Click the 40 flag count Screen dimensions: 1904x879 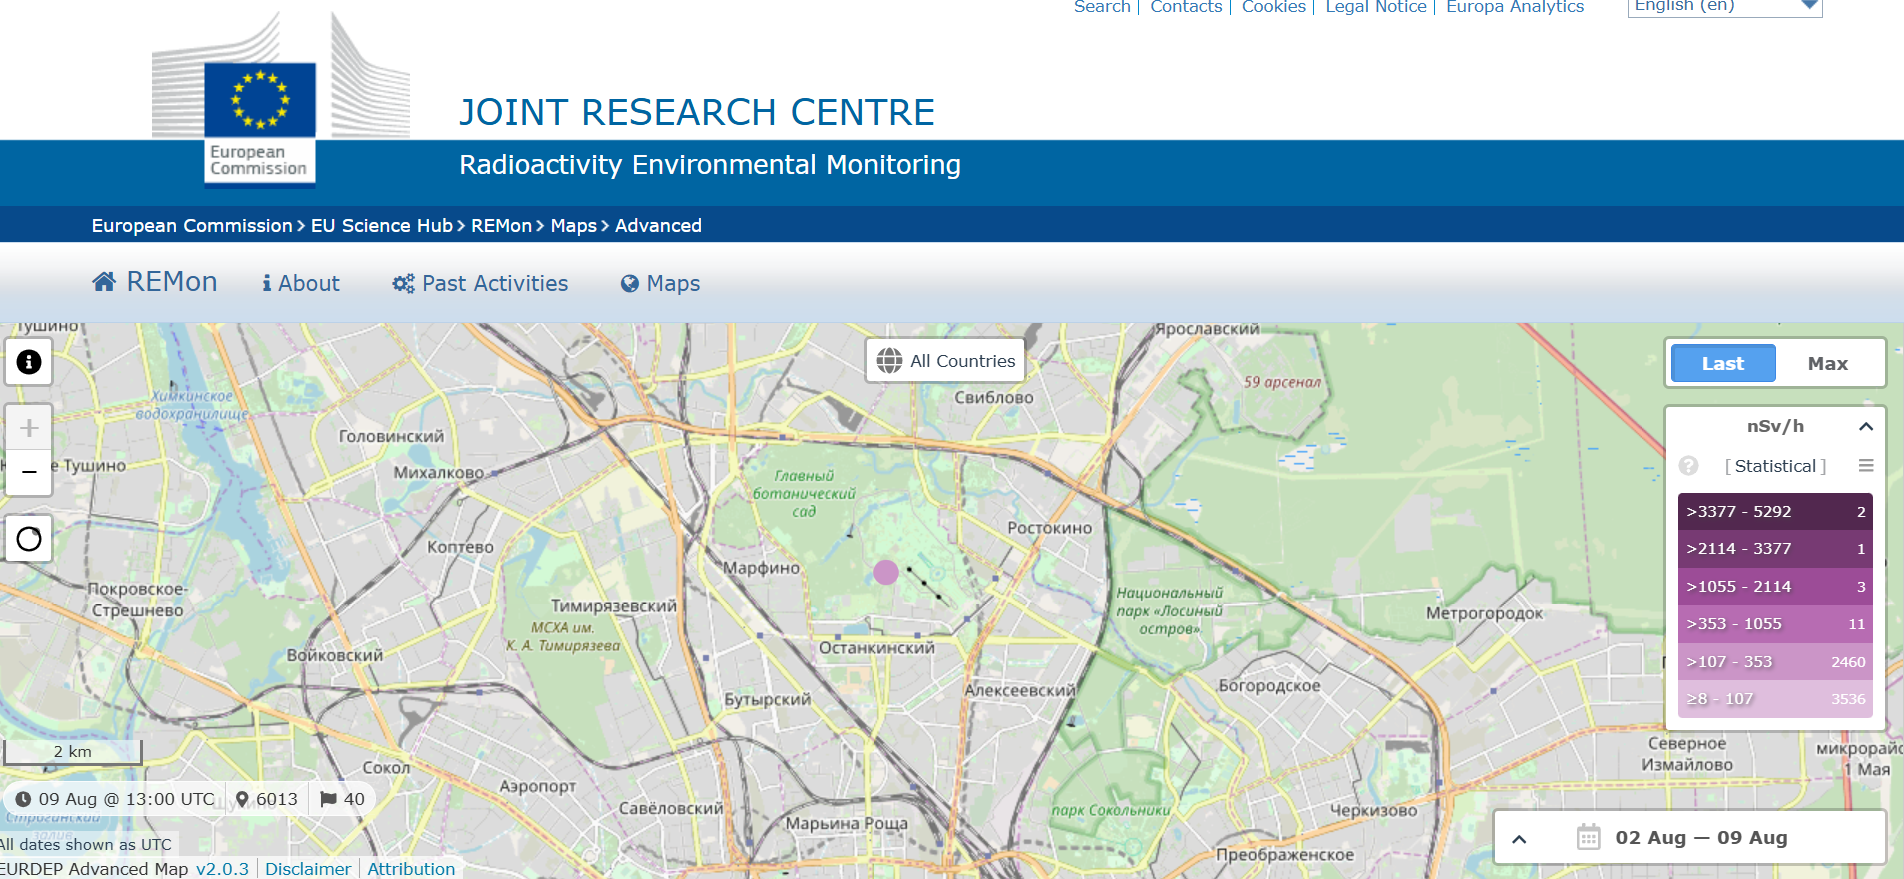[354, 799]
